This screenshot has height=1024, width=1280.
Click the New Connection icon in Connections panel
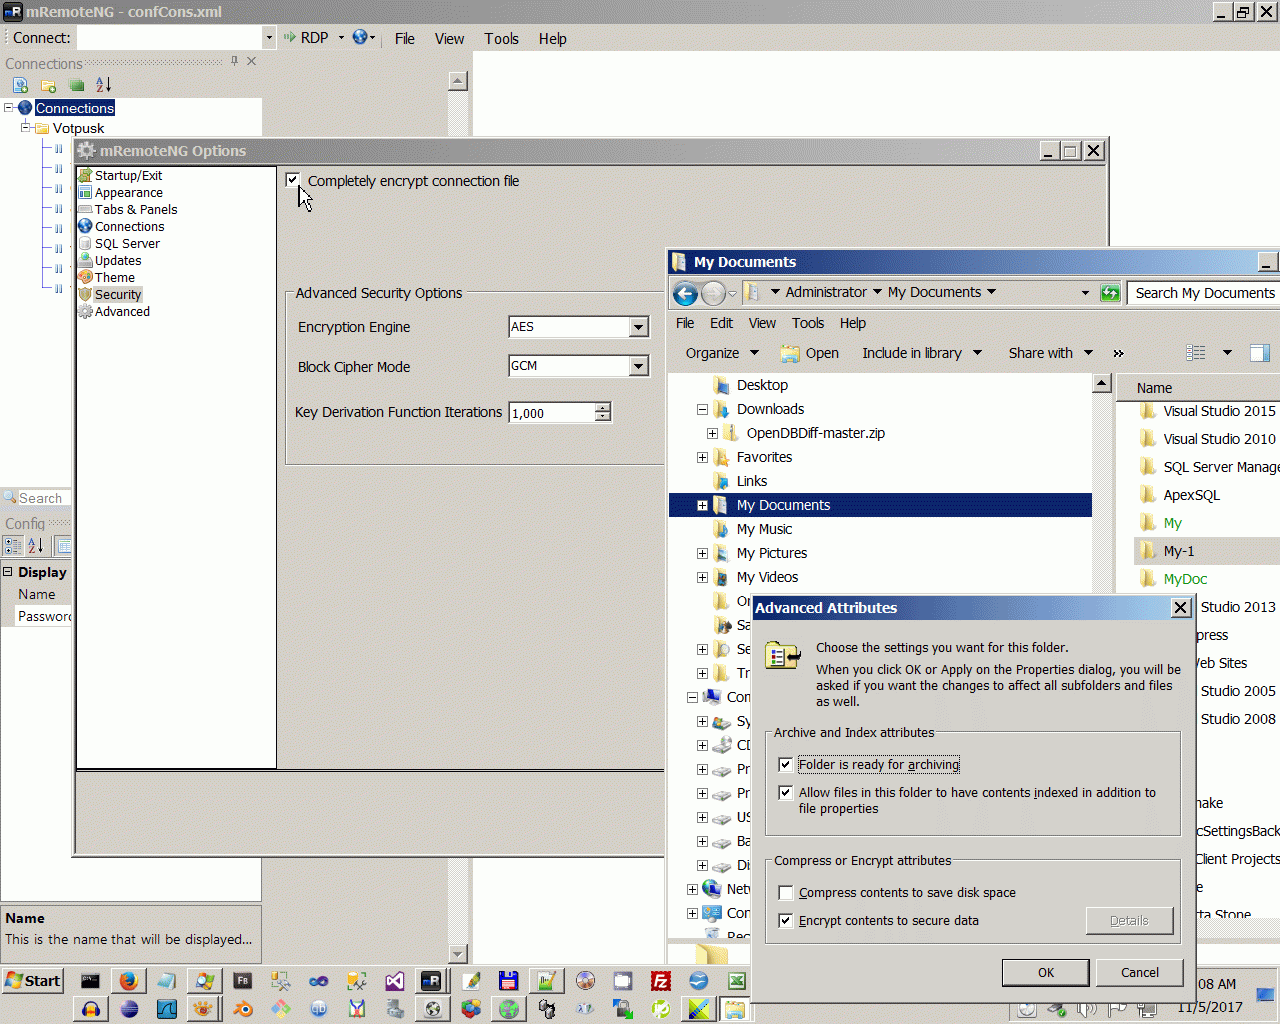pos(20,85)
